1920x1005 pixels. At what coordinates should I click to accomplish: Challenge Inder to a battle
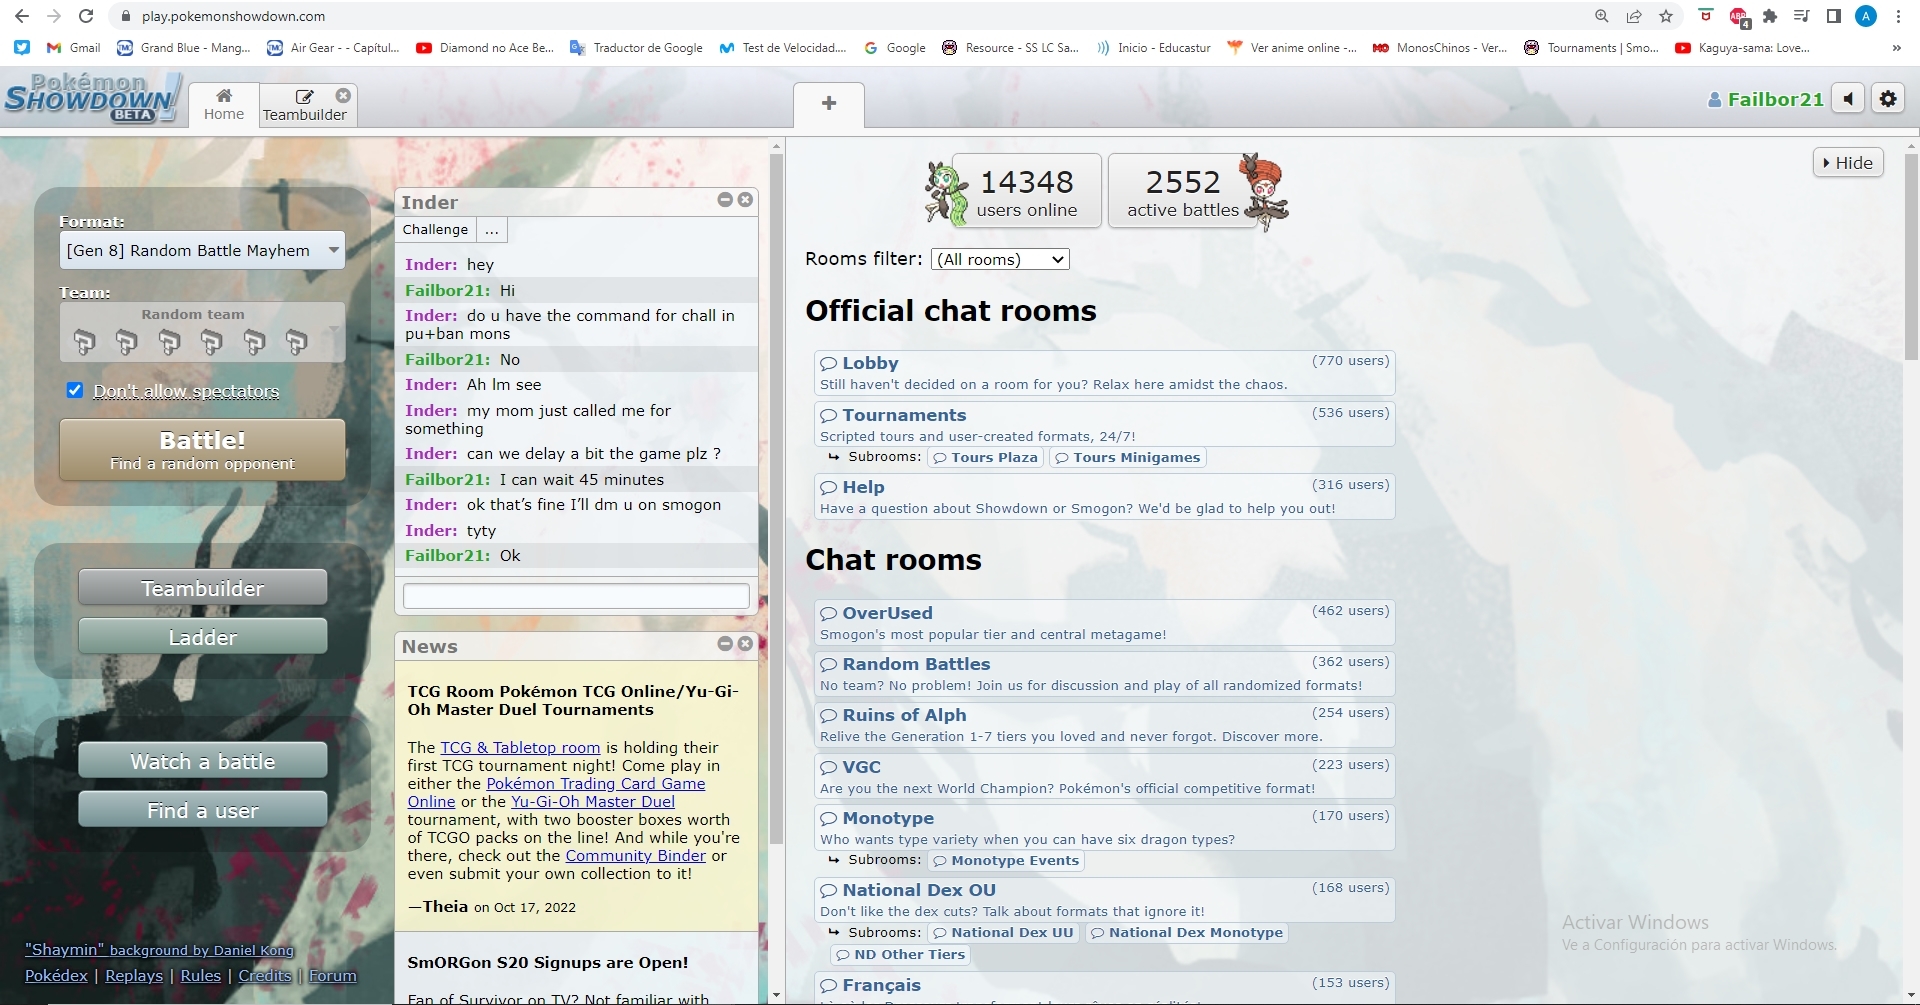435,230
